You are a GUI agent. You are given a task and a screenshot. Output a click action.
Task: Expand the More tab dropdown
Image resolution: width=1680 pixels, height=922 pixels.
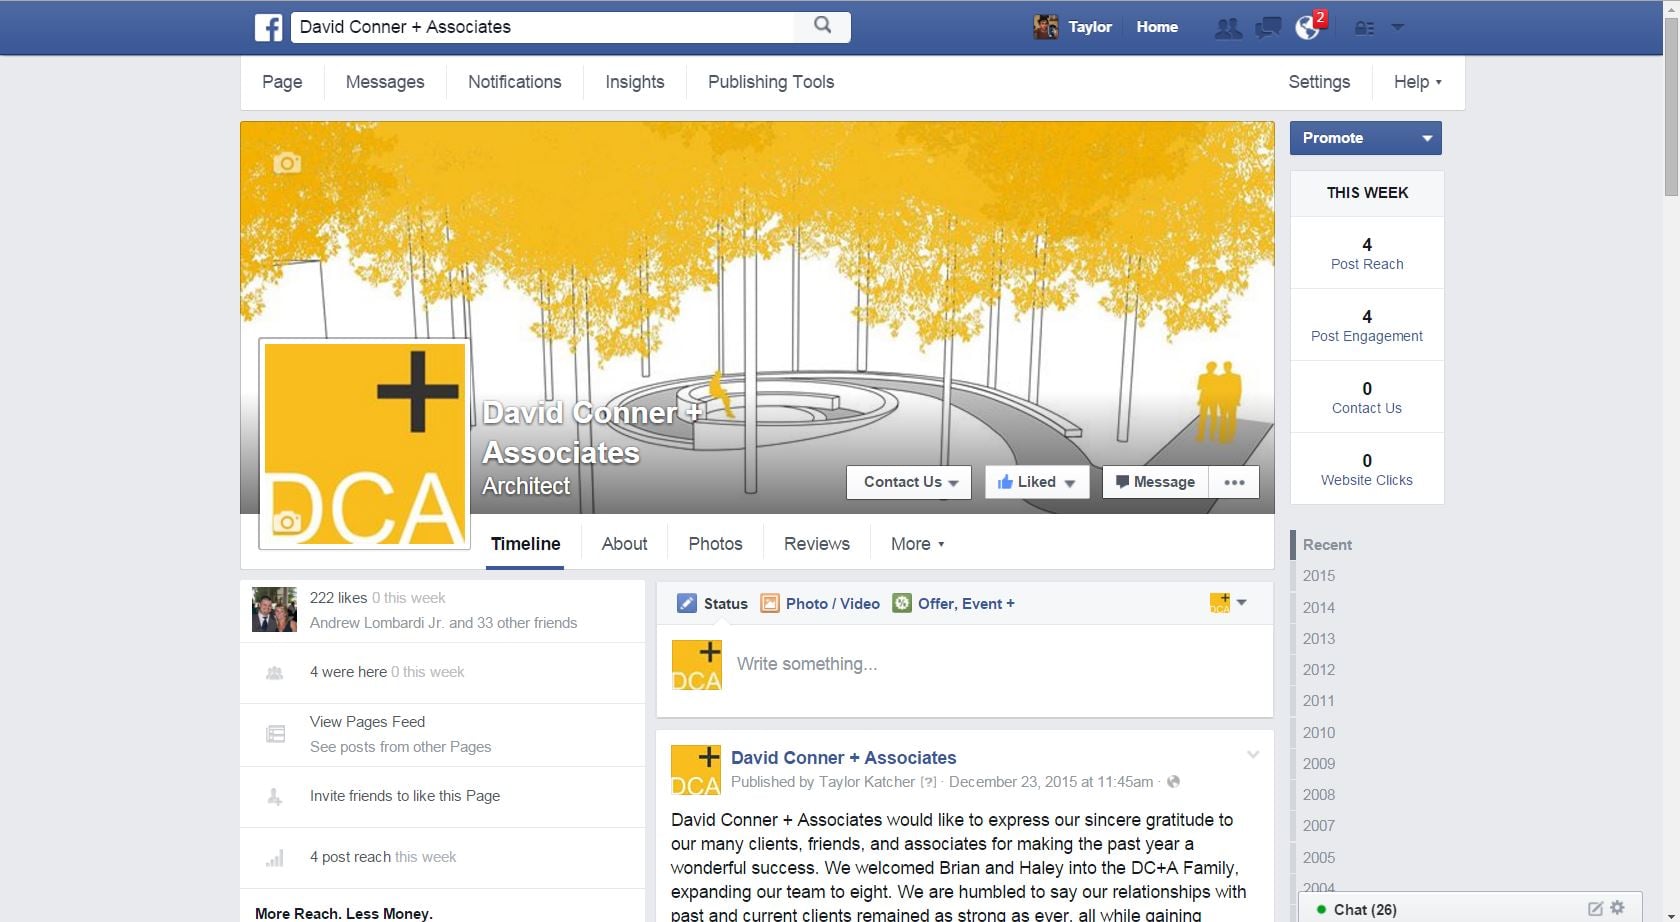pos(917,544)
